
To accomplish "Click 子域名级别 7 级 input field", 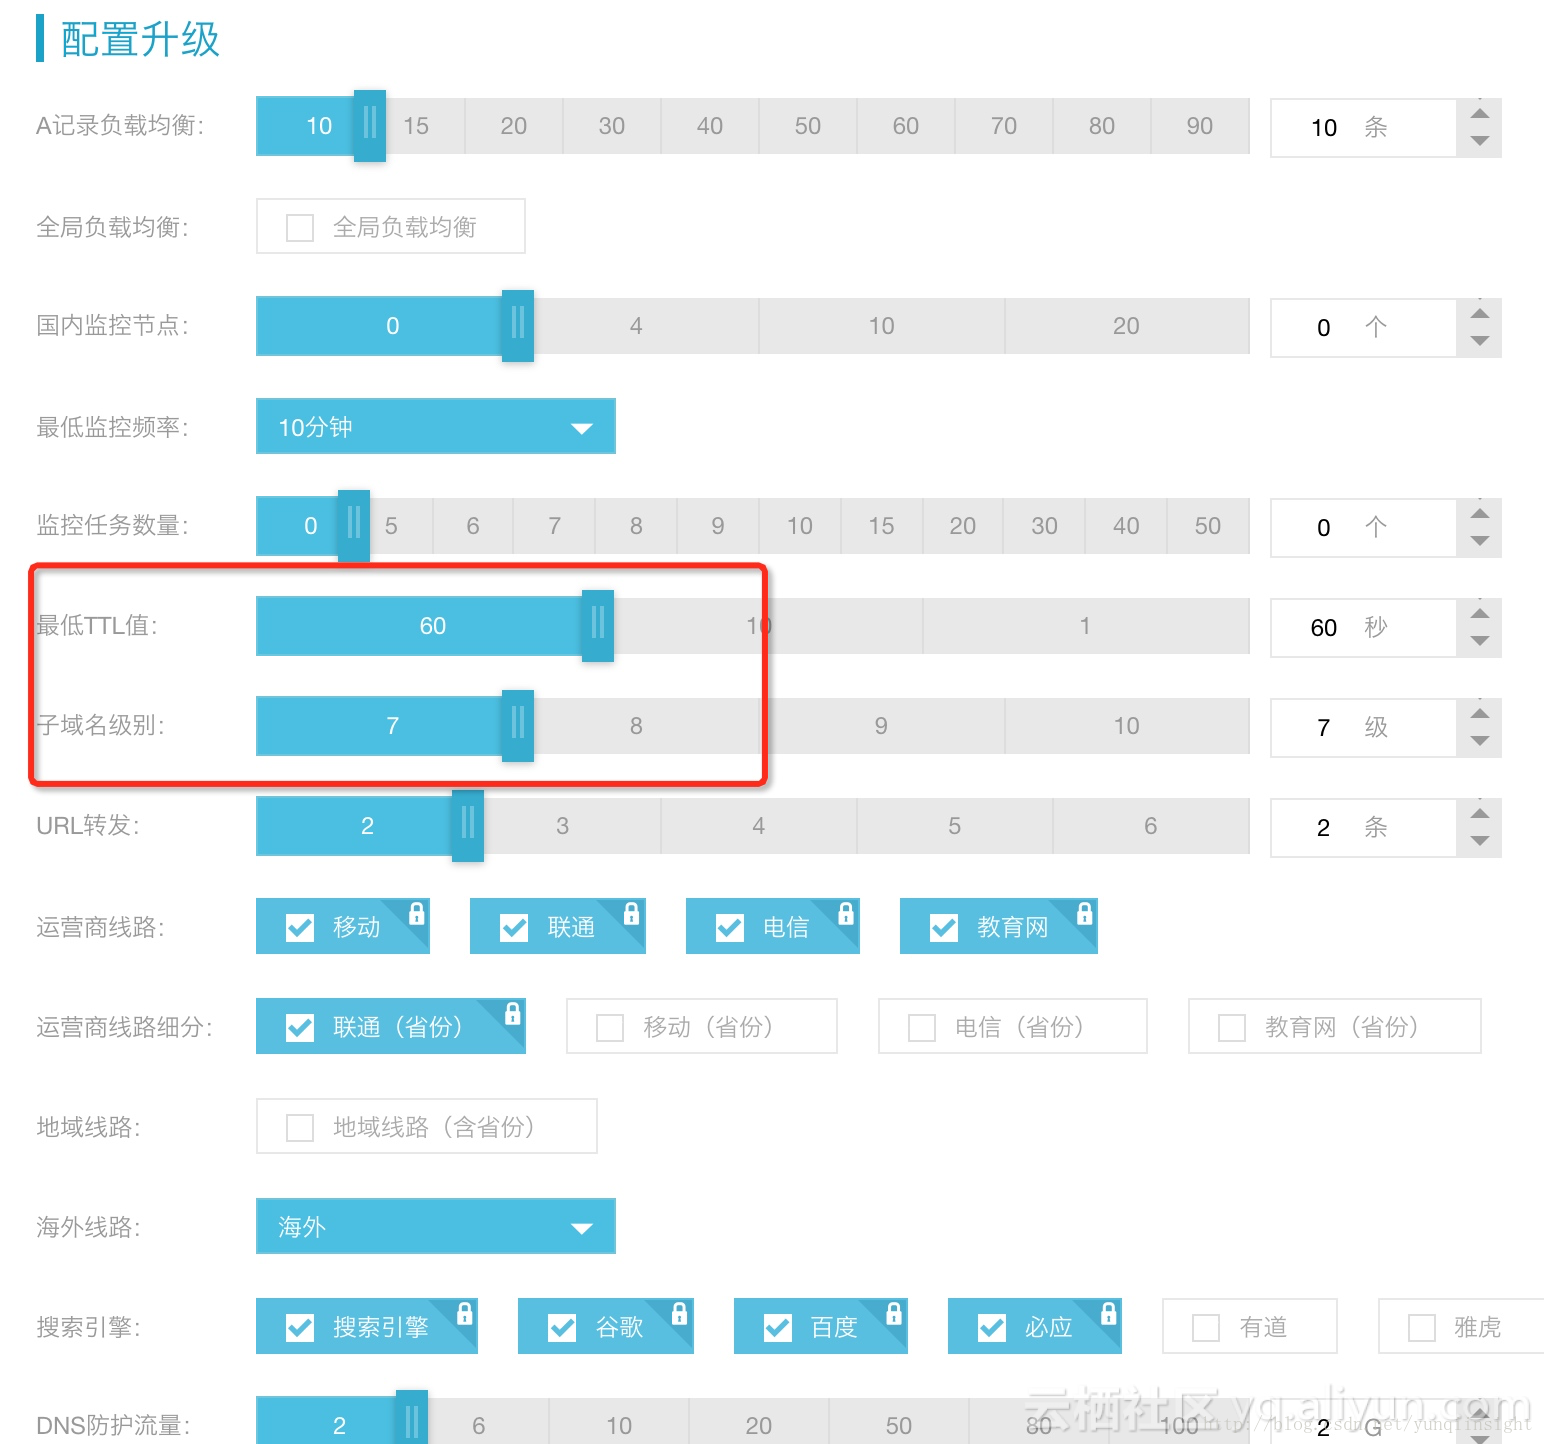I will (x=1363, y=727).
